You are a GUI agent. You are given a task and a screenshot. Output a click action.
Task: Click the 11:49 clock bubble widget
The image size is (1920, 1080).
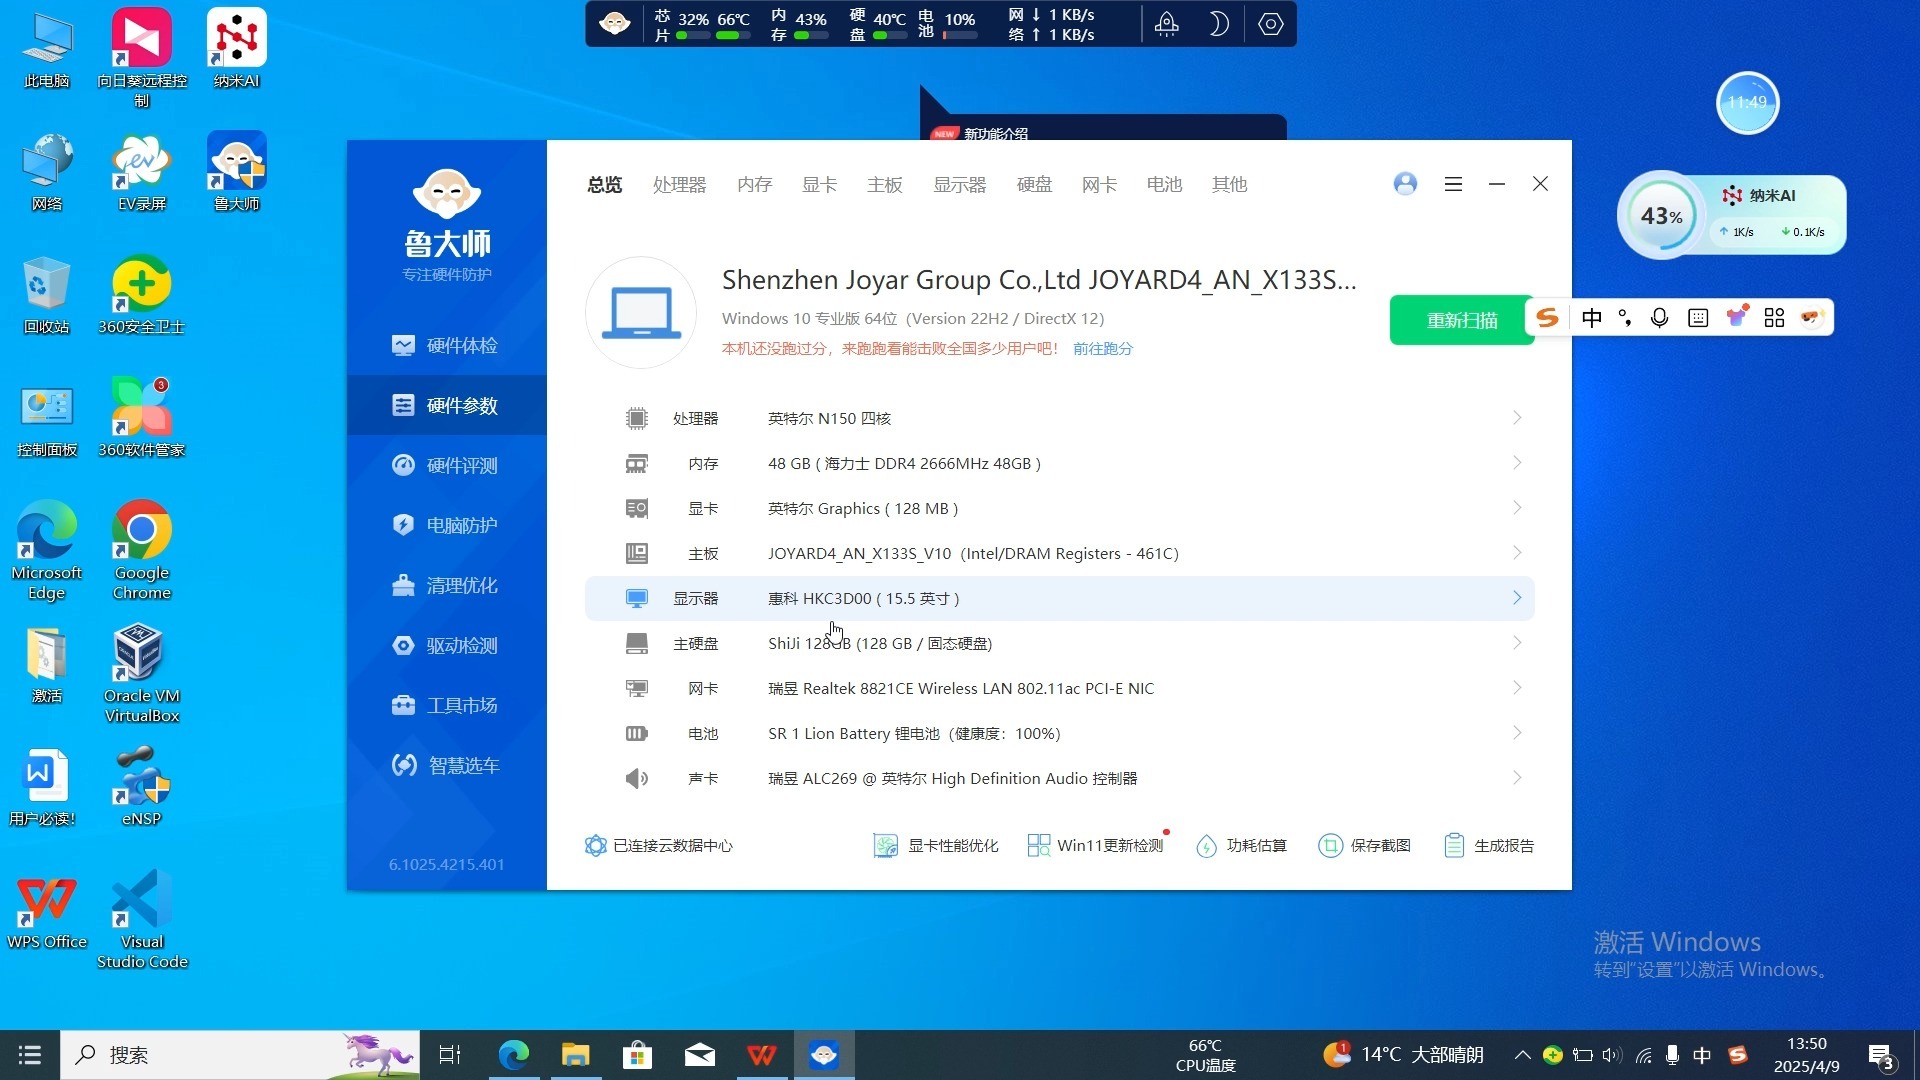pos(1747,102)
